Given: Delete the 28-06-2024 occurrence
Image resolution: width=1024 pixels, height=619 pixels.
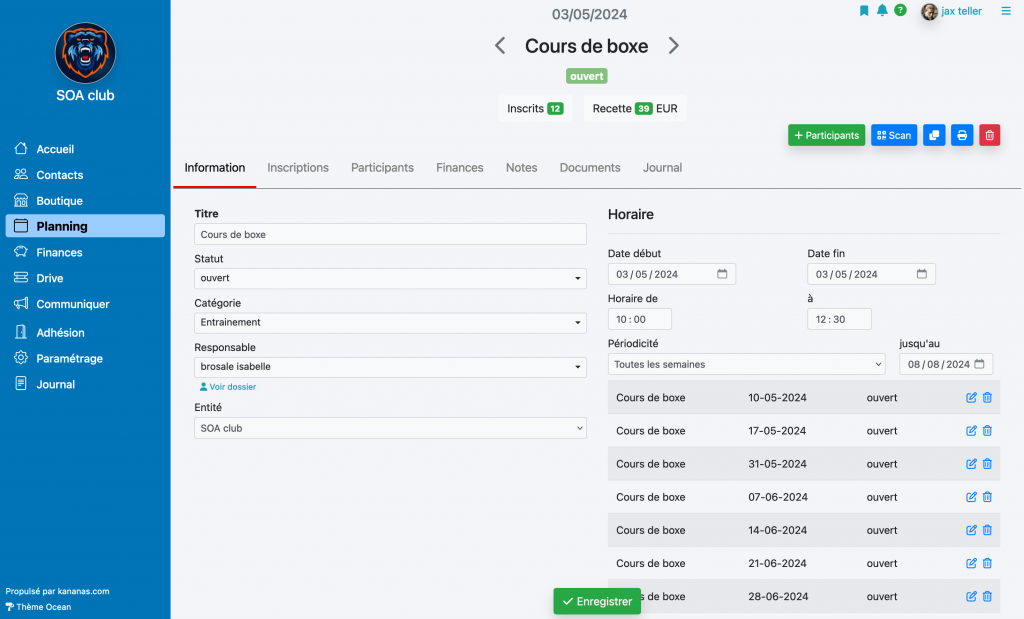Looking at the screenshot, I should [x=987, y=597].
